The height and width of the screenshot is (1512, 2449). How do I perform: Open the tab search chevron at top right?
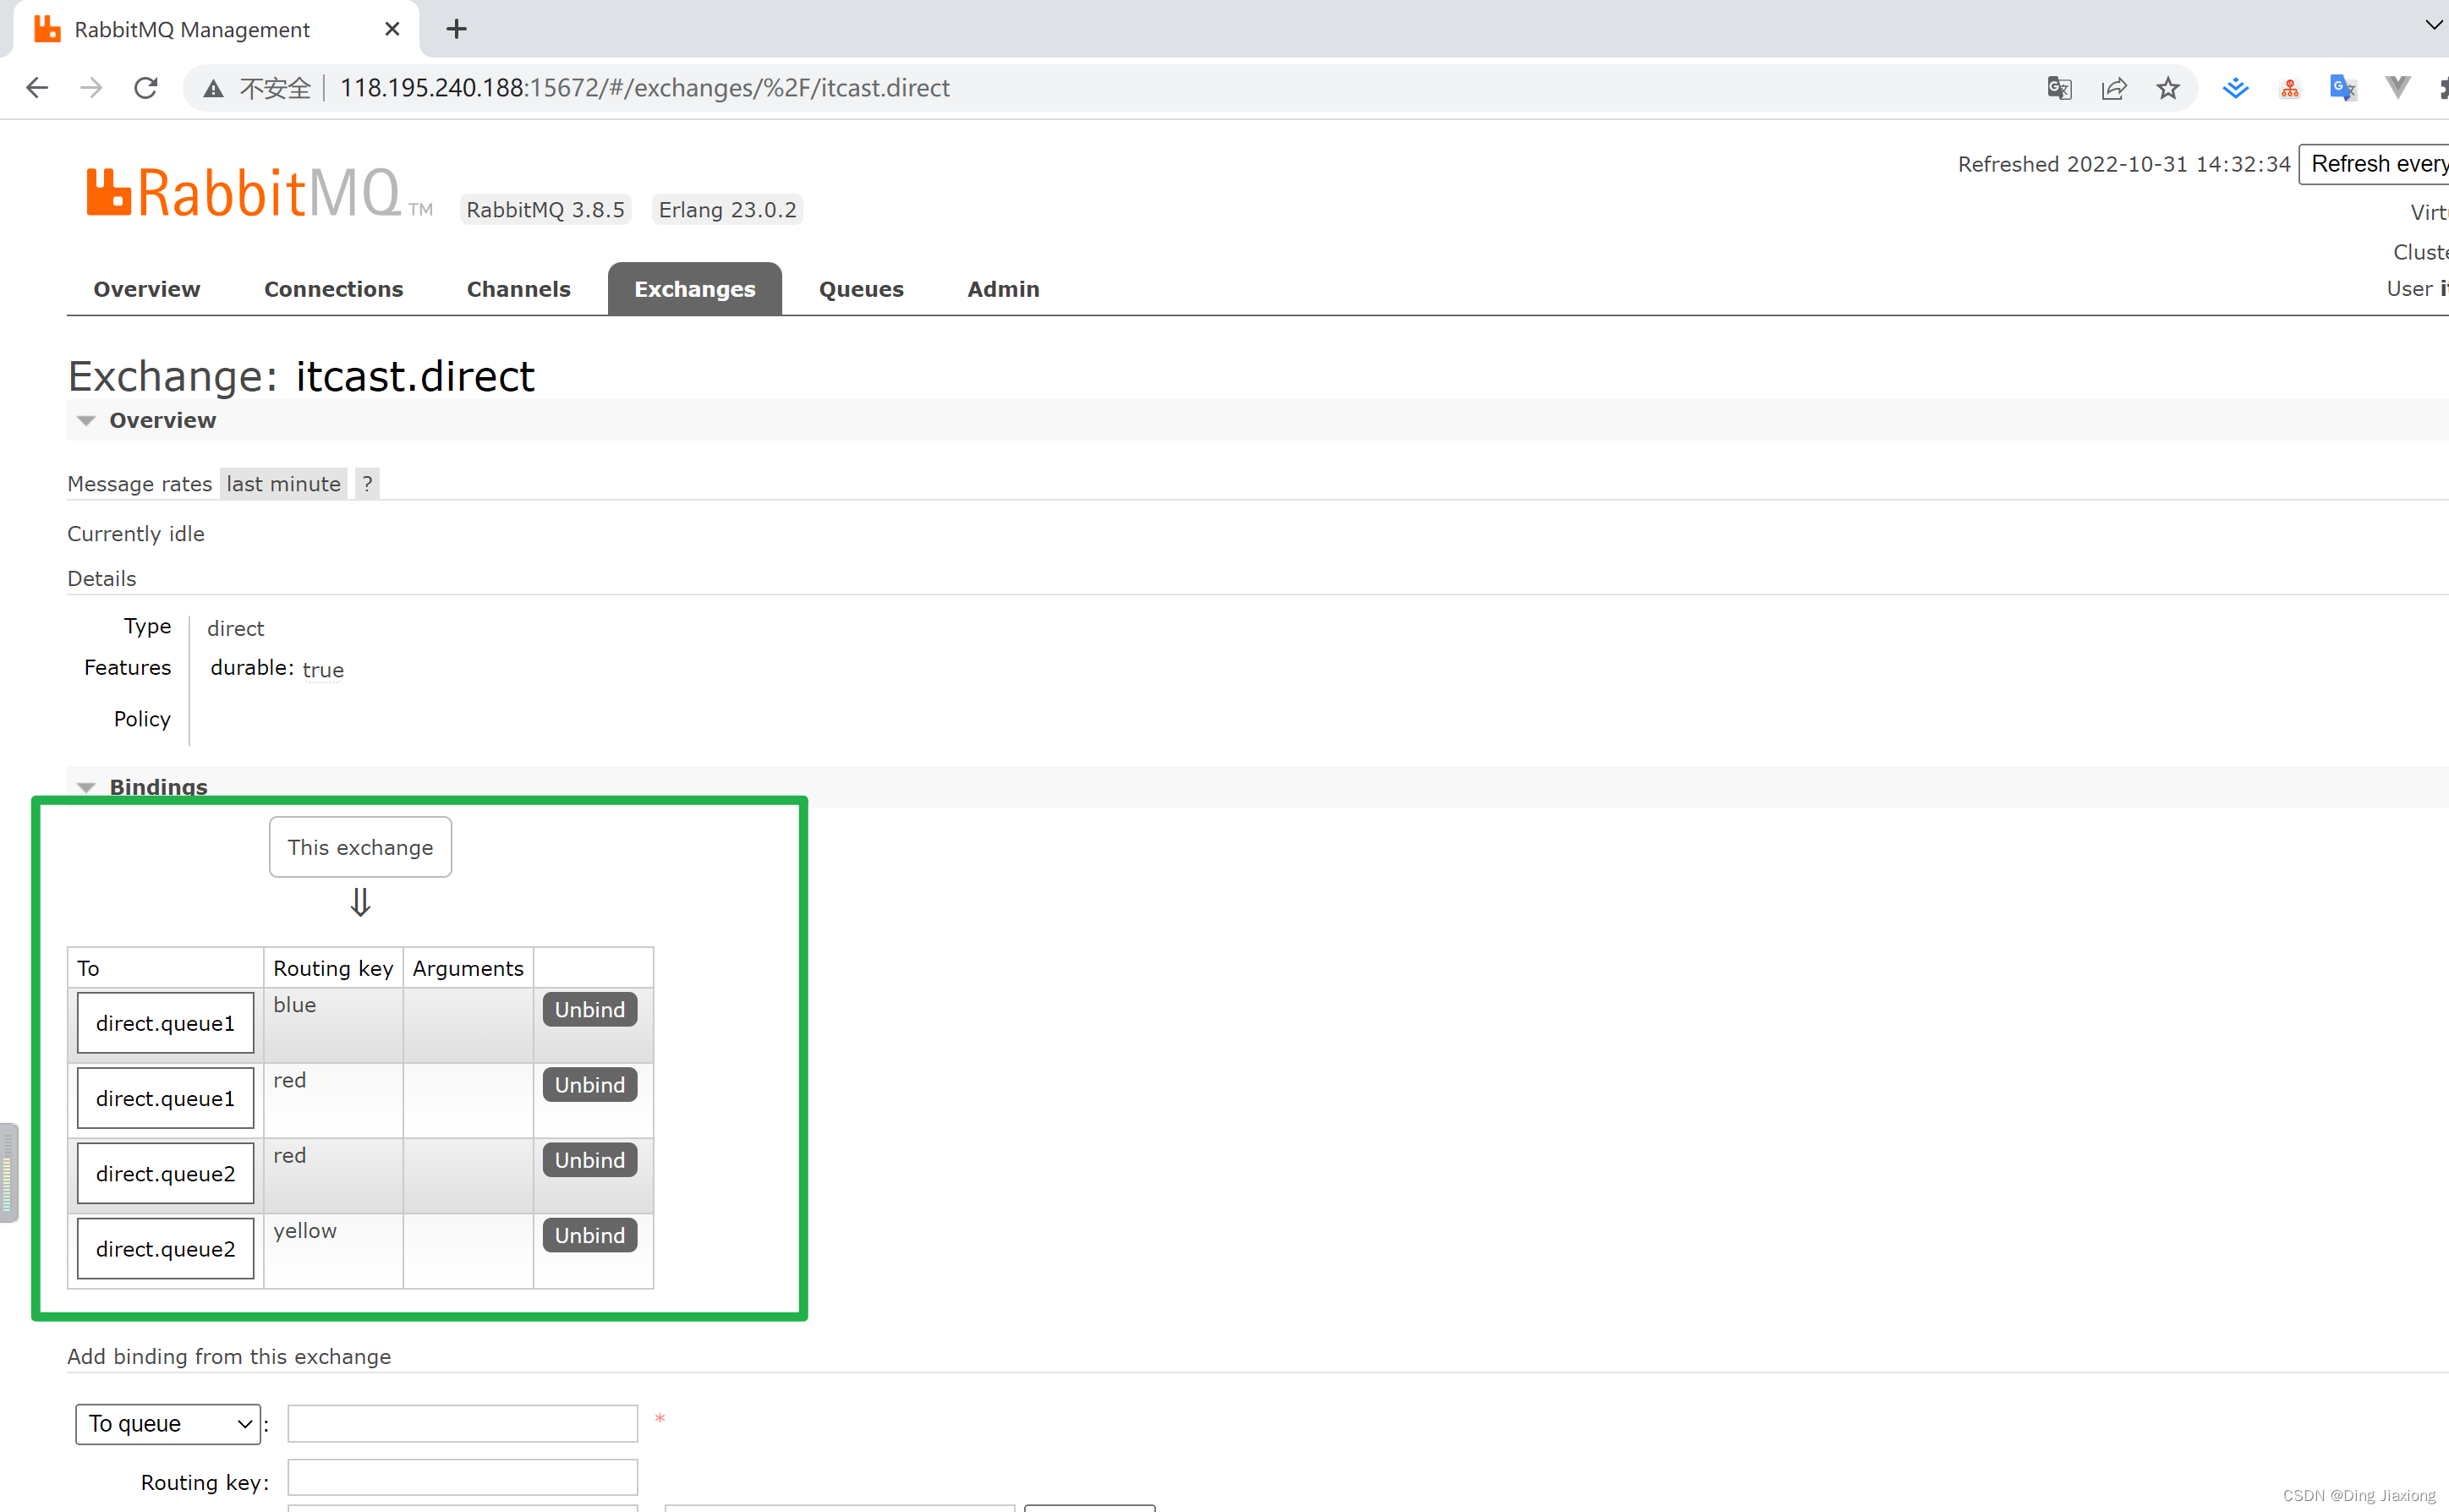tap(2434, 25)
